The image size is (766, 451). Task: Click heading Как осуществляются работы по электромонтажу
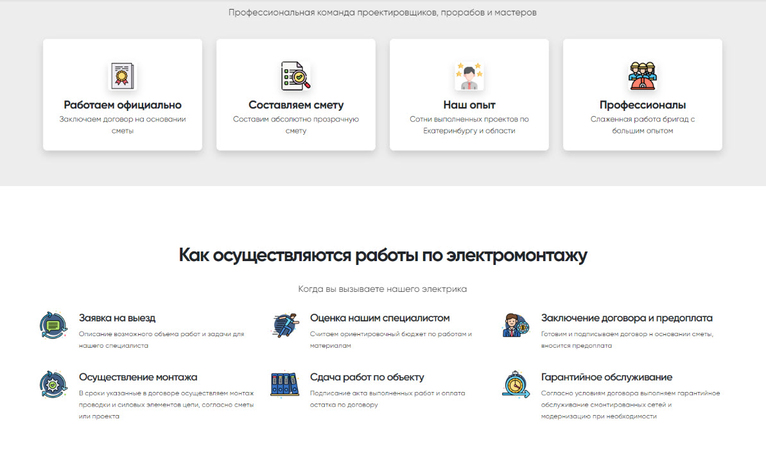click(x=383, y=255)
